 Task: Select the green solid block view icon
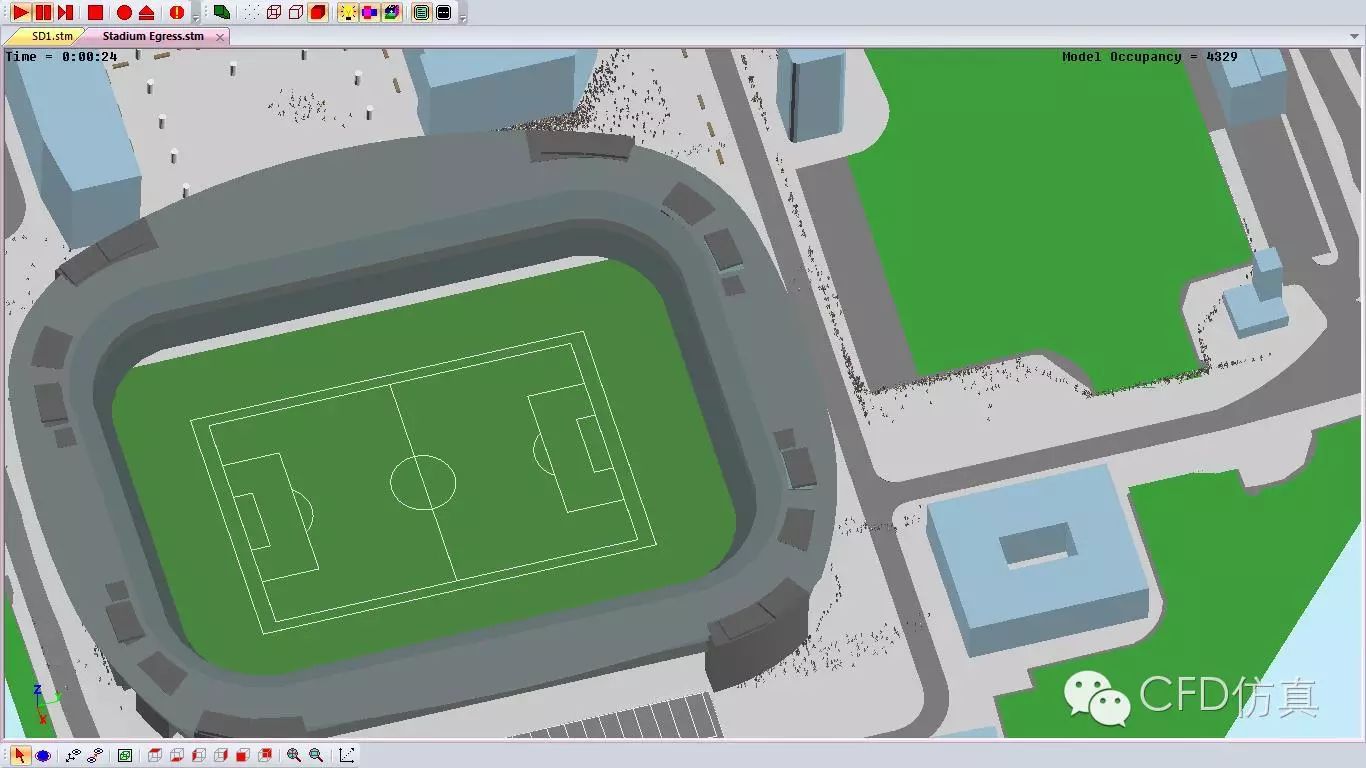click(222, 13)
